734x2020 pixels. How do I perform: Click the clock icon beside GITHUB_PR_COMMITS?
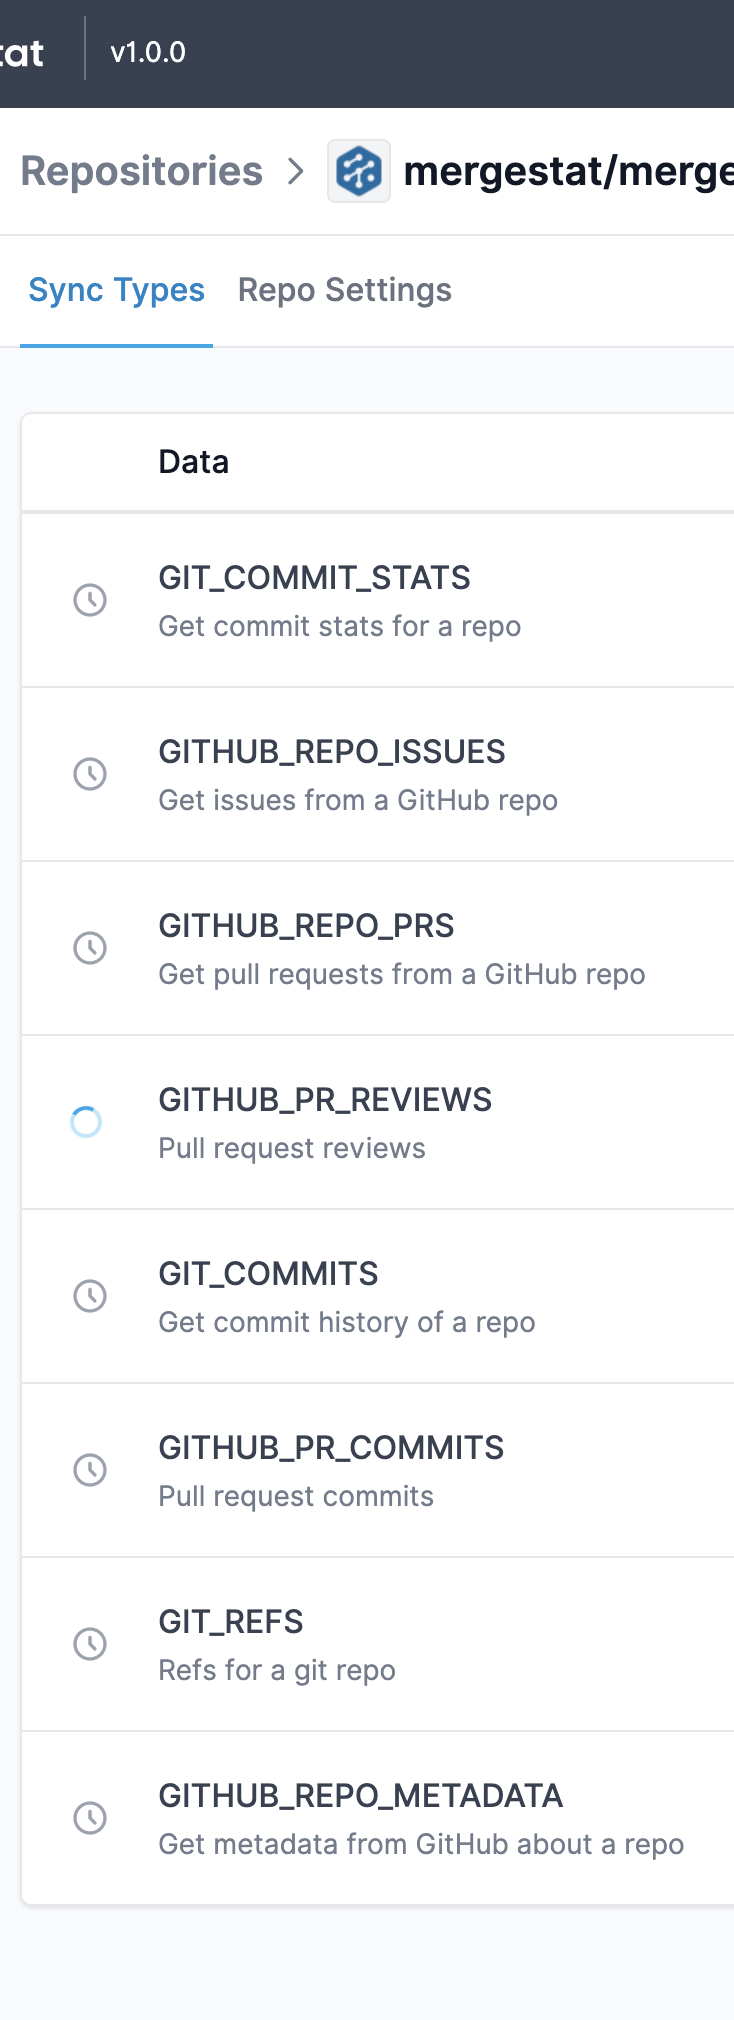coord(90,1470)
